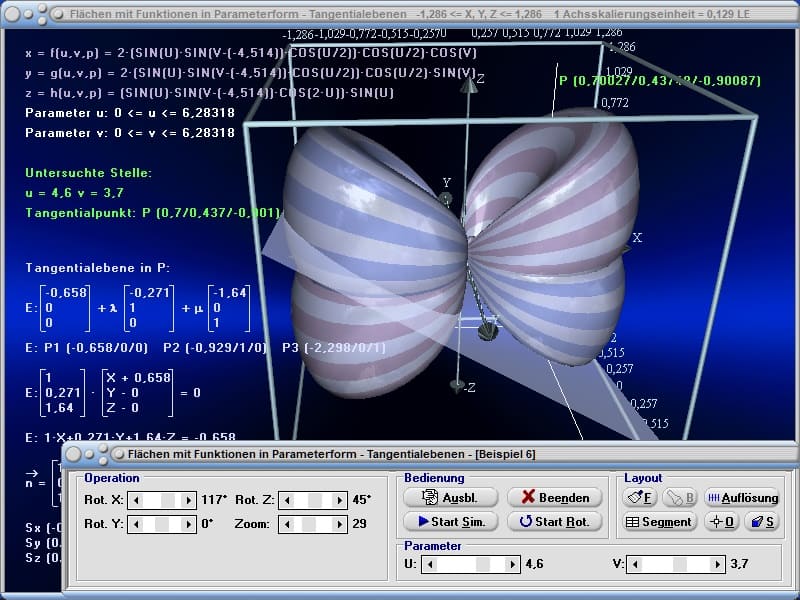800x600 pixels.
Task: Click the Ausbl. button to hide the panel
Action: (x=451, y=497)
